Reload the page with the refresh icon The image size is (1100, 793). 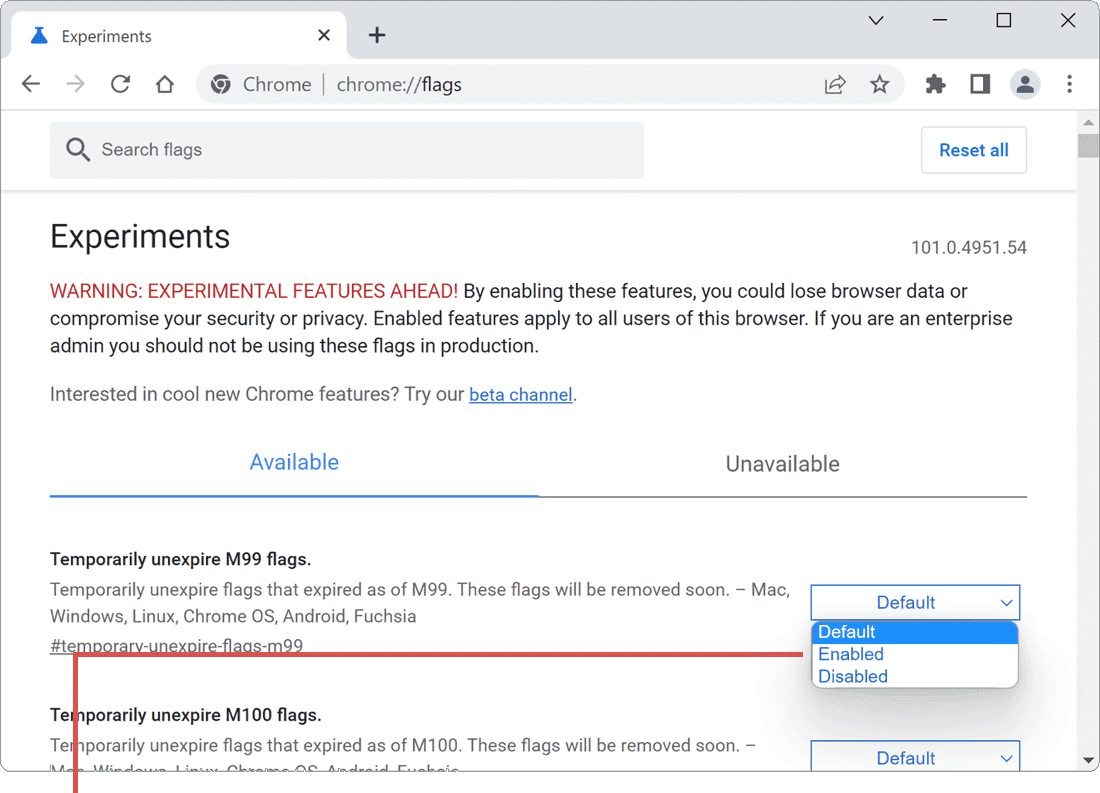tap(120, 84)
